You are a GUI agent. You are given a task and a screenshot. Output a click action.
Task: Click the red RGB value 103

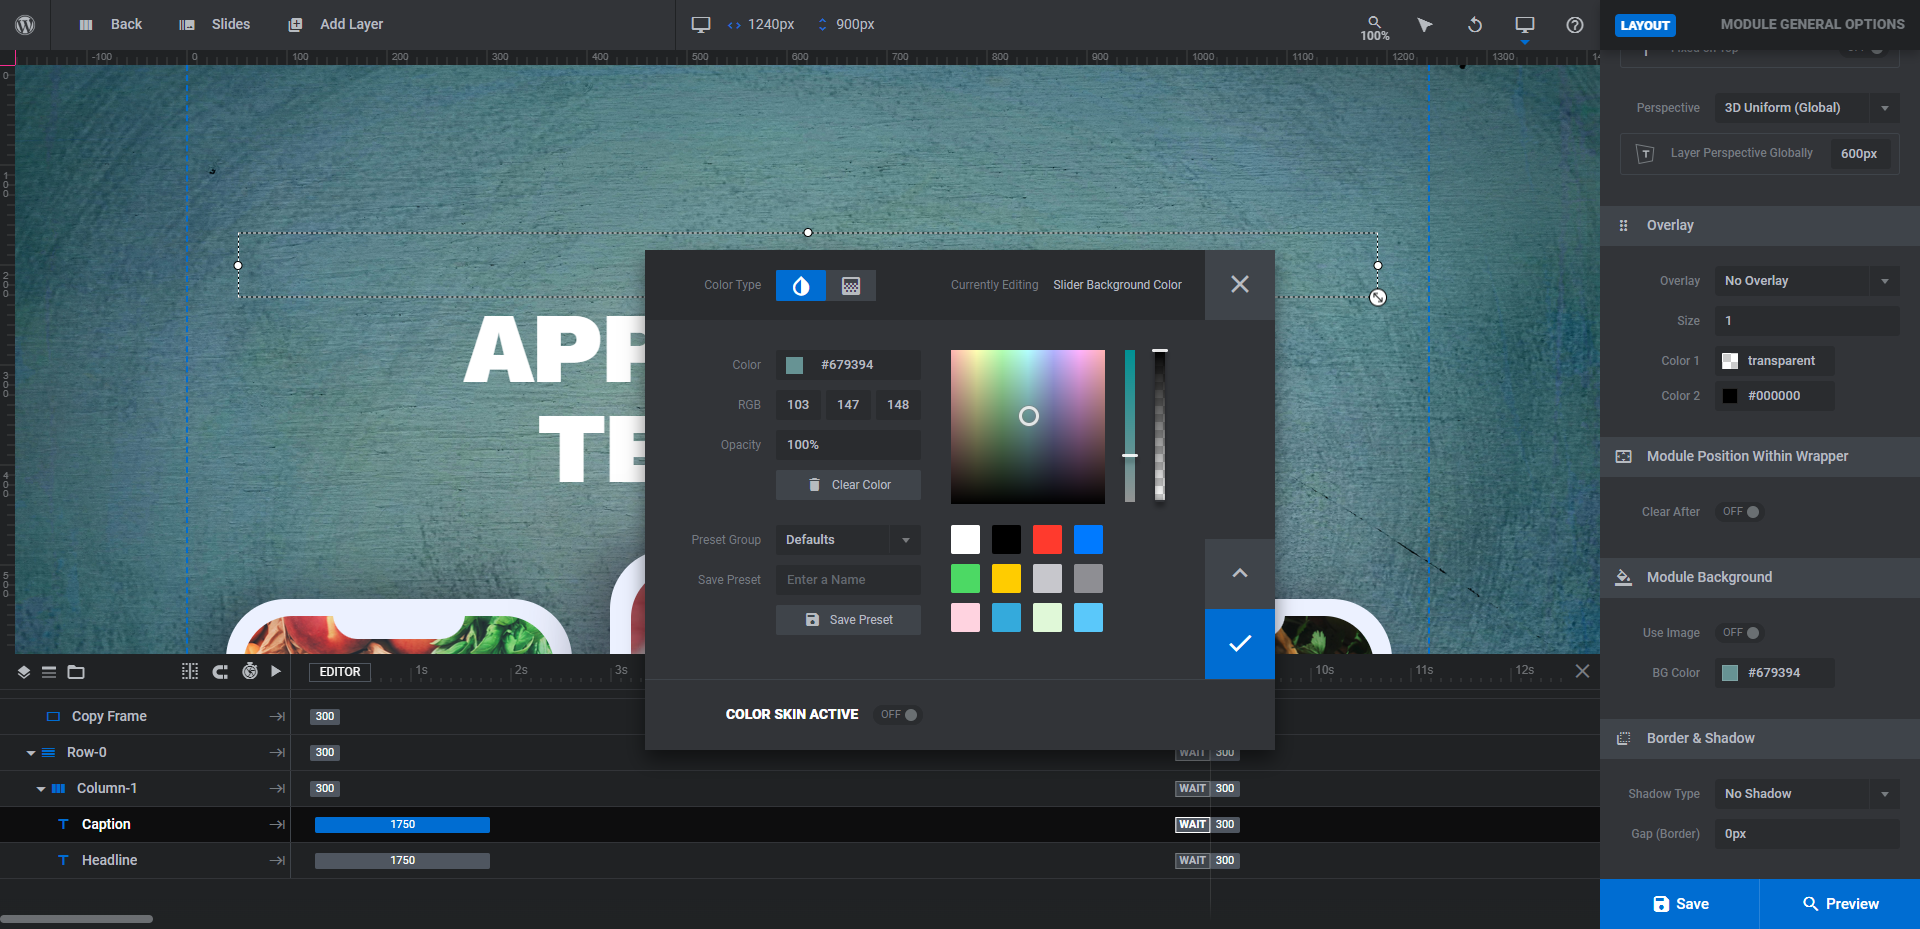click(798, 405)
